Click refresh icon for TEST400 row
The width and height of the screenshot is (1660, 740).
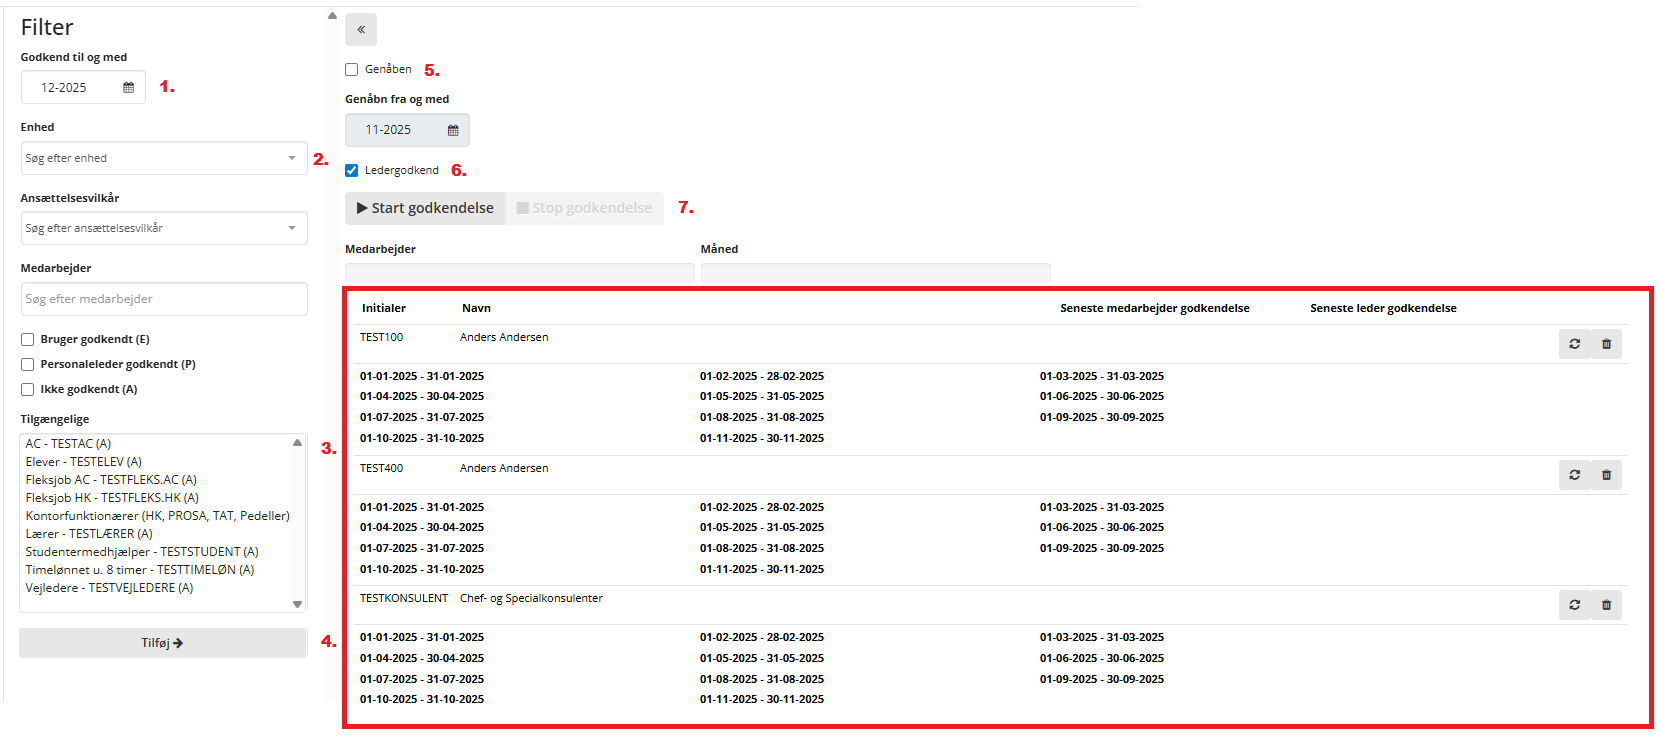coord(1574,475)
